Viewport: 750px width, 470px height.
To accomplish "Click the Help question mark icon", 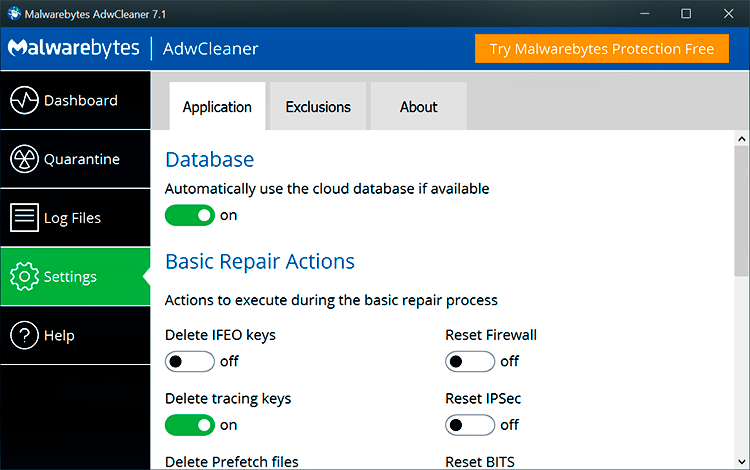I will (x=24, y=335).
